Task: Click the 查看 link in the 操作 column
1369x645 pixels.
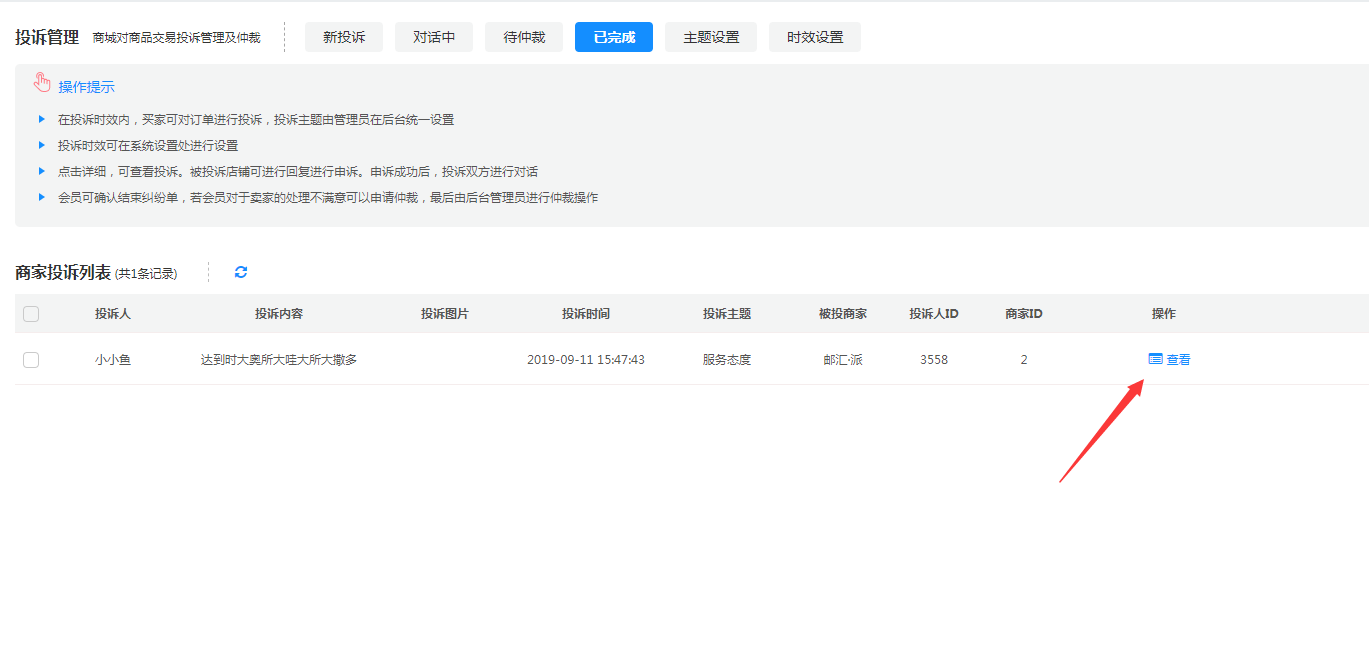Action: [1178, 360]
